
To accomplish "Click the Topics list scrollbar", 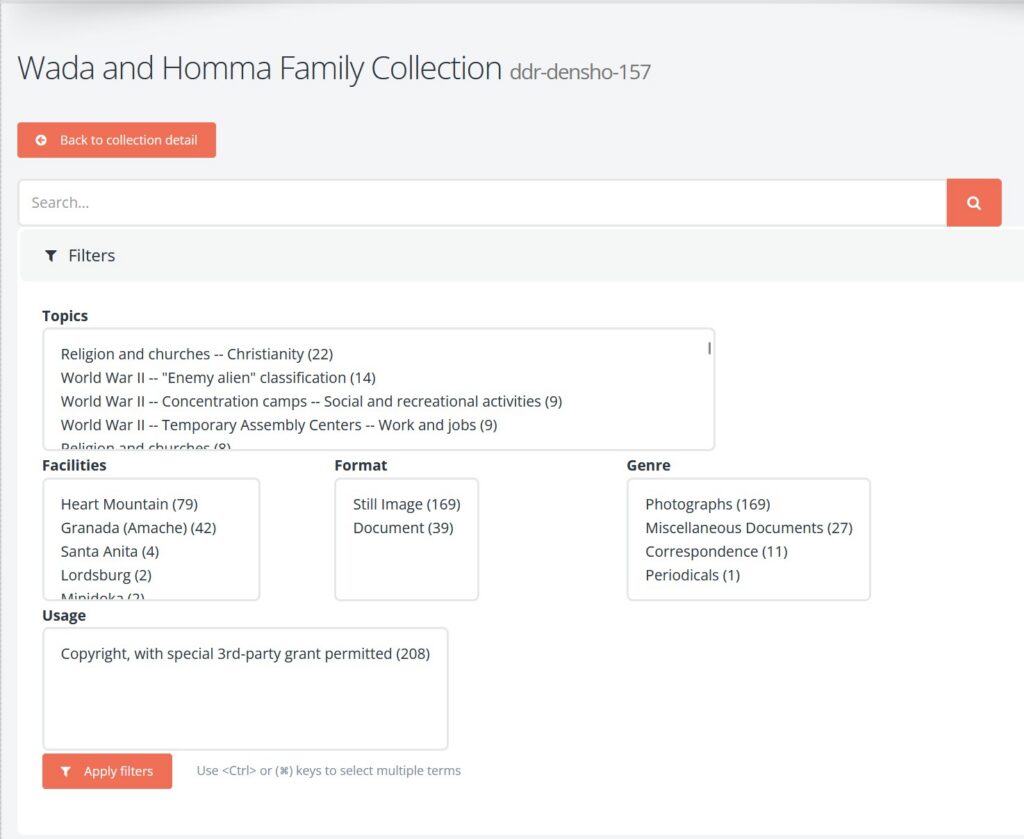I will point(708,349).
